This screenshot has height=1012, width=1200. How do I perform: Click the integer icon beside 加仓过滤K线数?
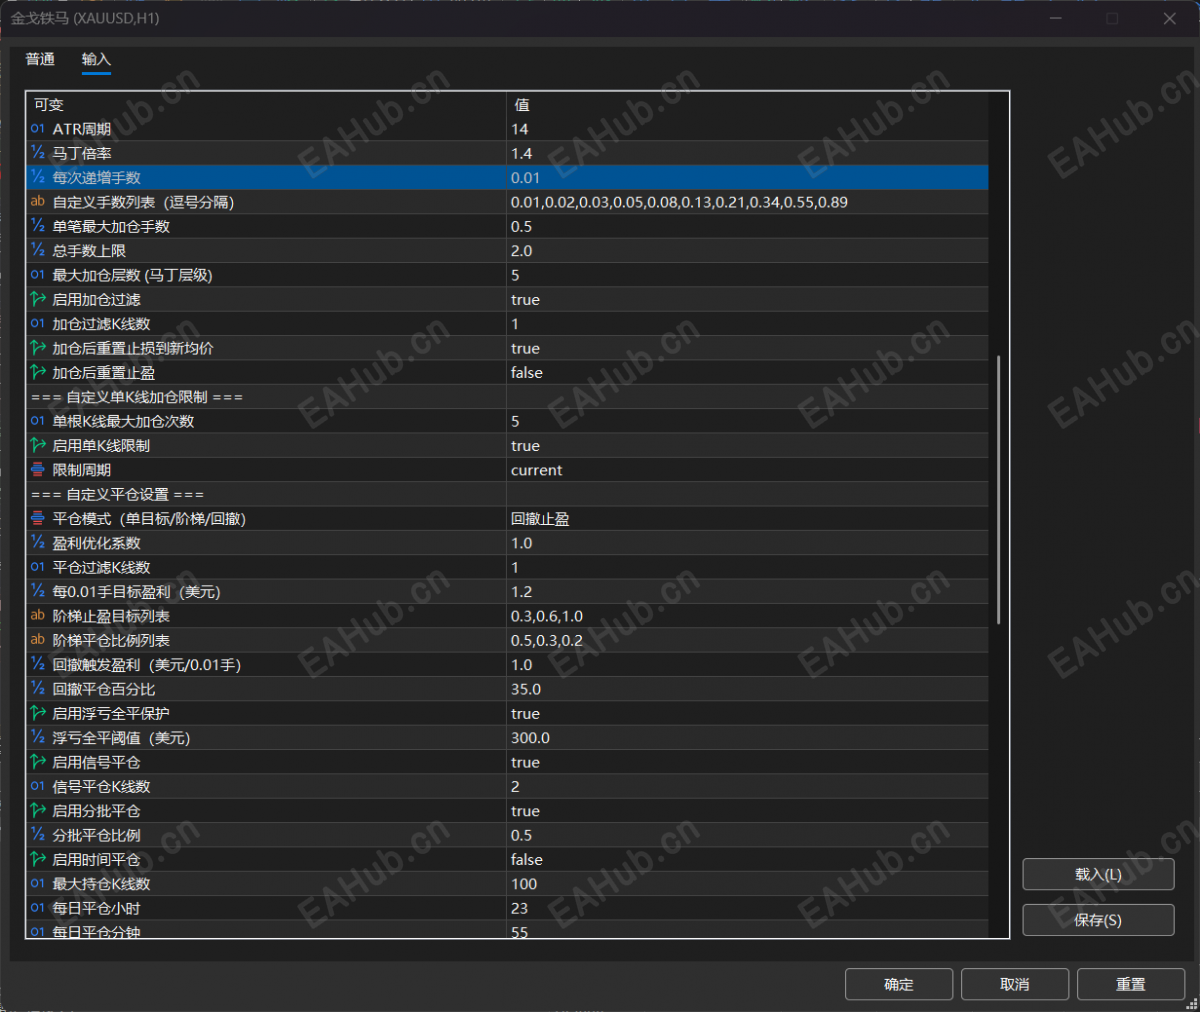[x=38, y=324]
